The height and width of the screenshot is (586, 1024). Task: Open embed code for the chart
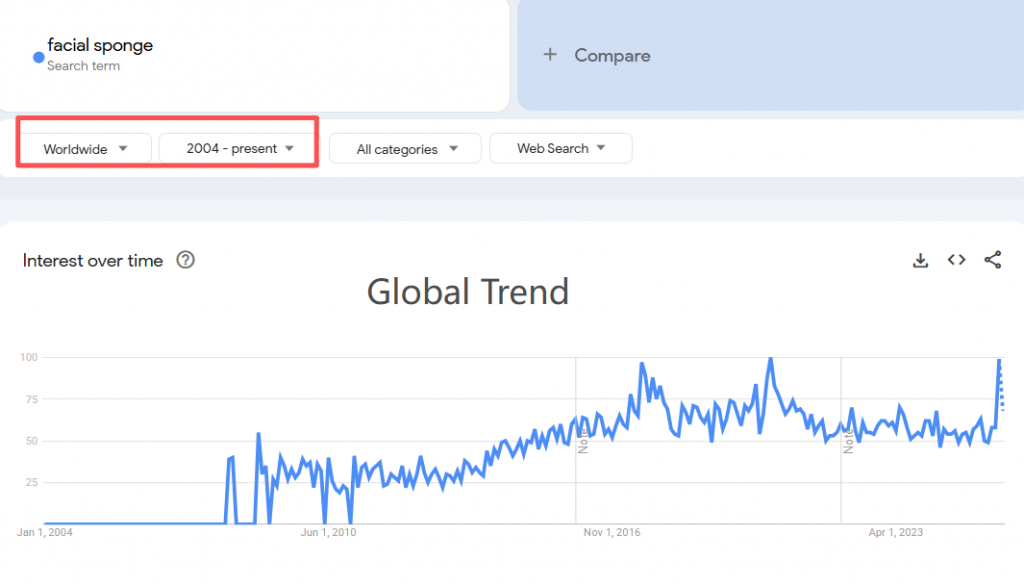point(956,260)
